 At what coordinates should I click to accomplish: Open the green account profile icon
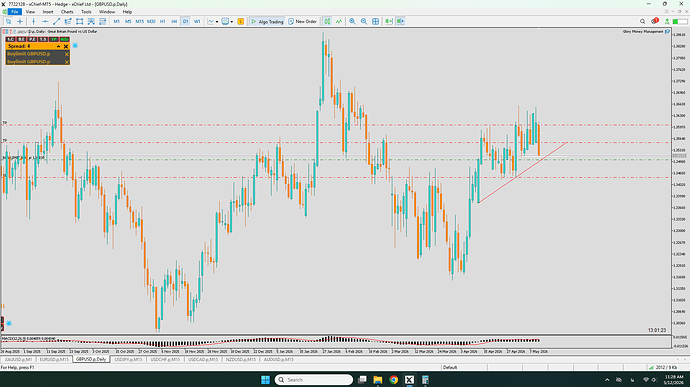point(667,21)
